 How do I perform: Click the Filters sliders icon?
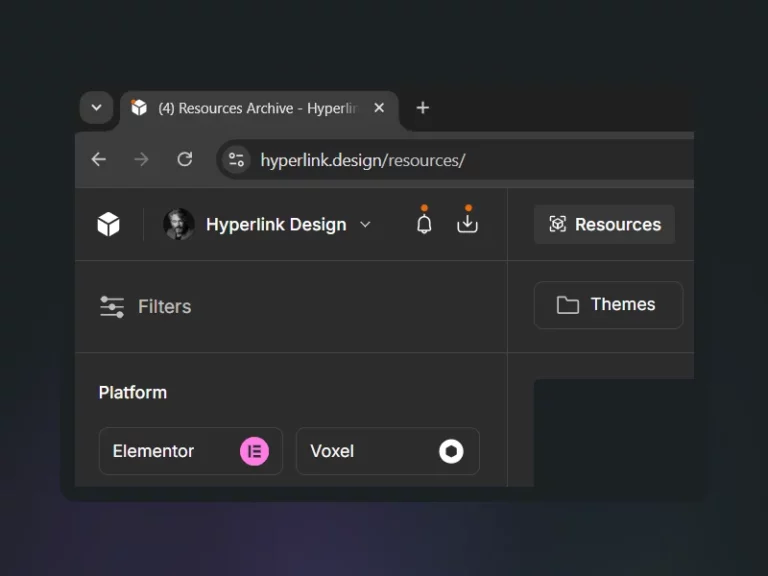112,307
